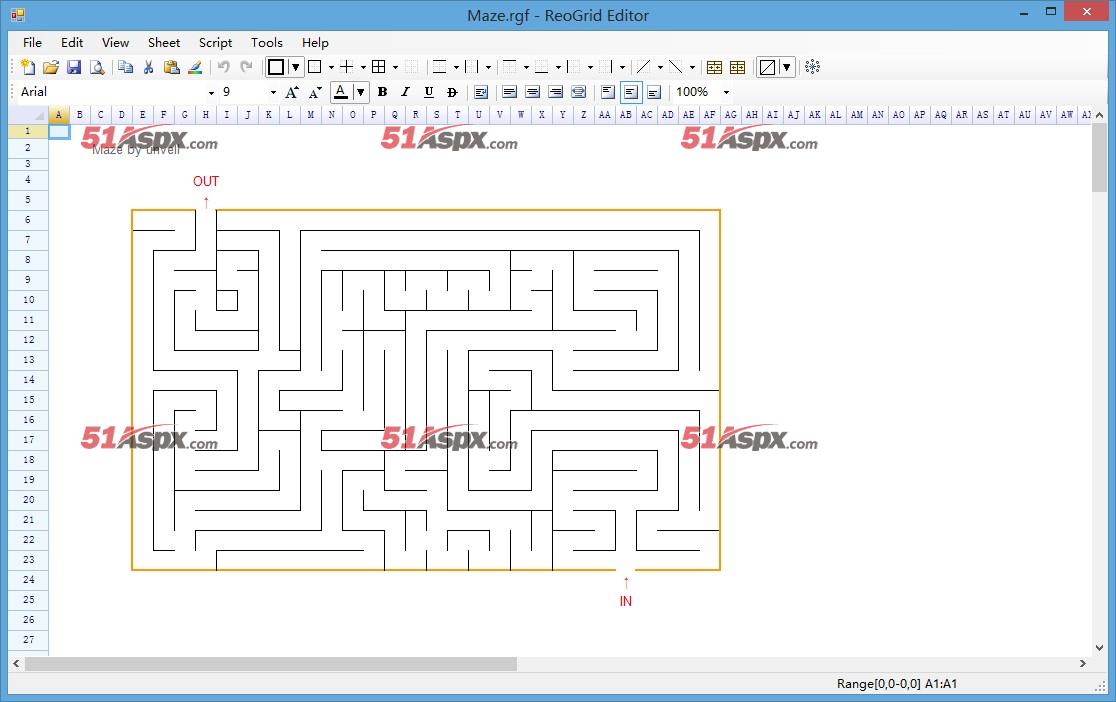Open the Sheet menu

164,43
